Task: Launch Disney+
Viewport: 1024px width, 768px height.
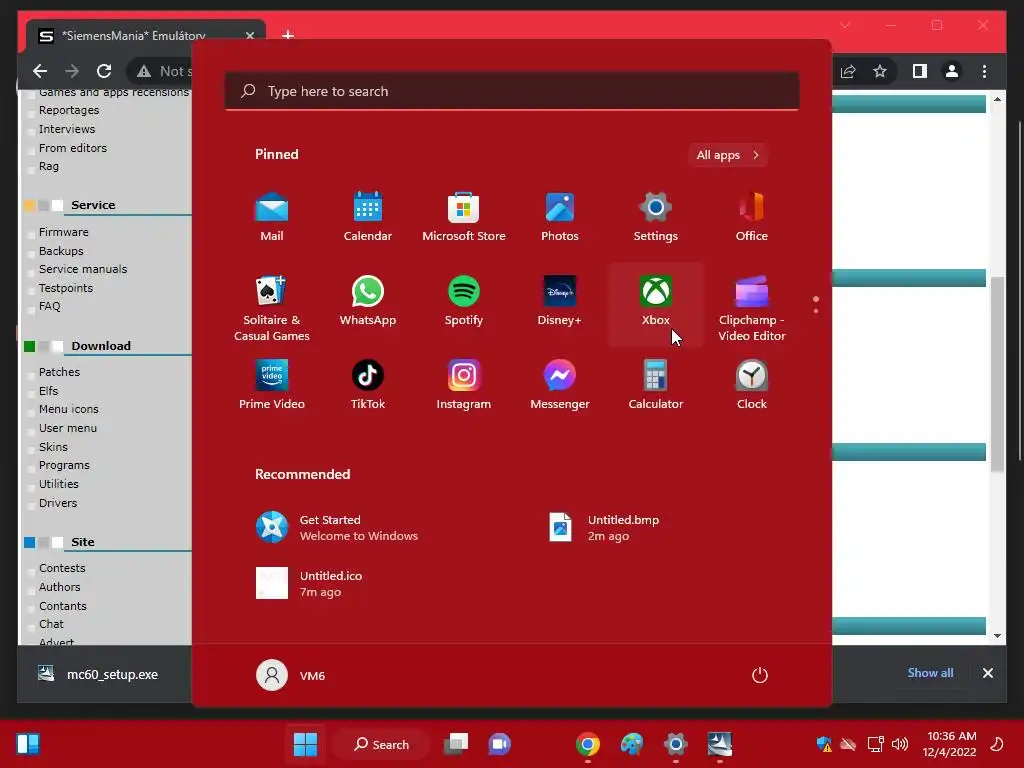Action: pos(560,302)
